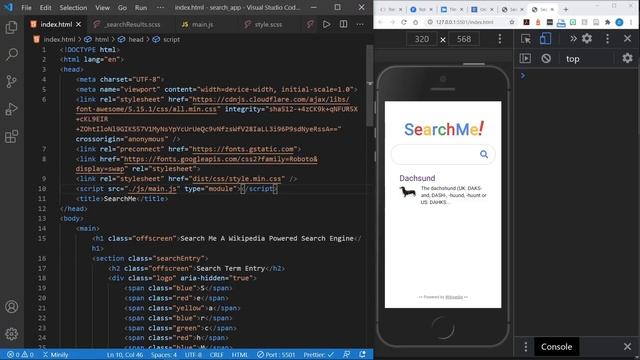Follow the fonts.gstatic.com link in code
This screenshot has height=360, width=640.
tap(243, 149)
